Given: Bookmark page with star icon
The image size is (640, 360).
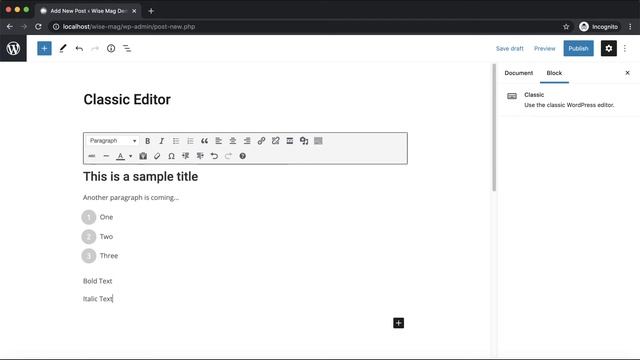Looking at the screenshot, I should (566, 27).
